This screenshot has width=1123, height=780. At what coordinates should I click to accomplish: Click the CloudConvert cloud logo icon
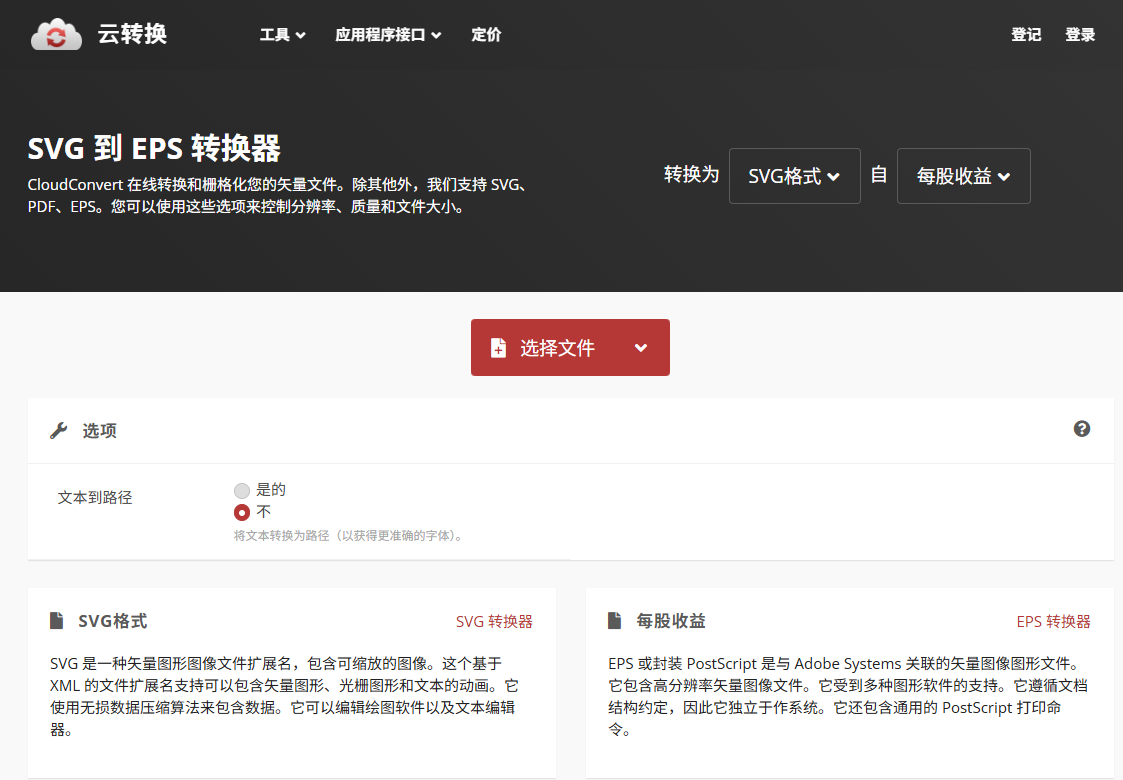pyautogui.click(x=56, y=35)
